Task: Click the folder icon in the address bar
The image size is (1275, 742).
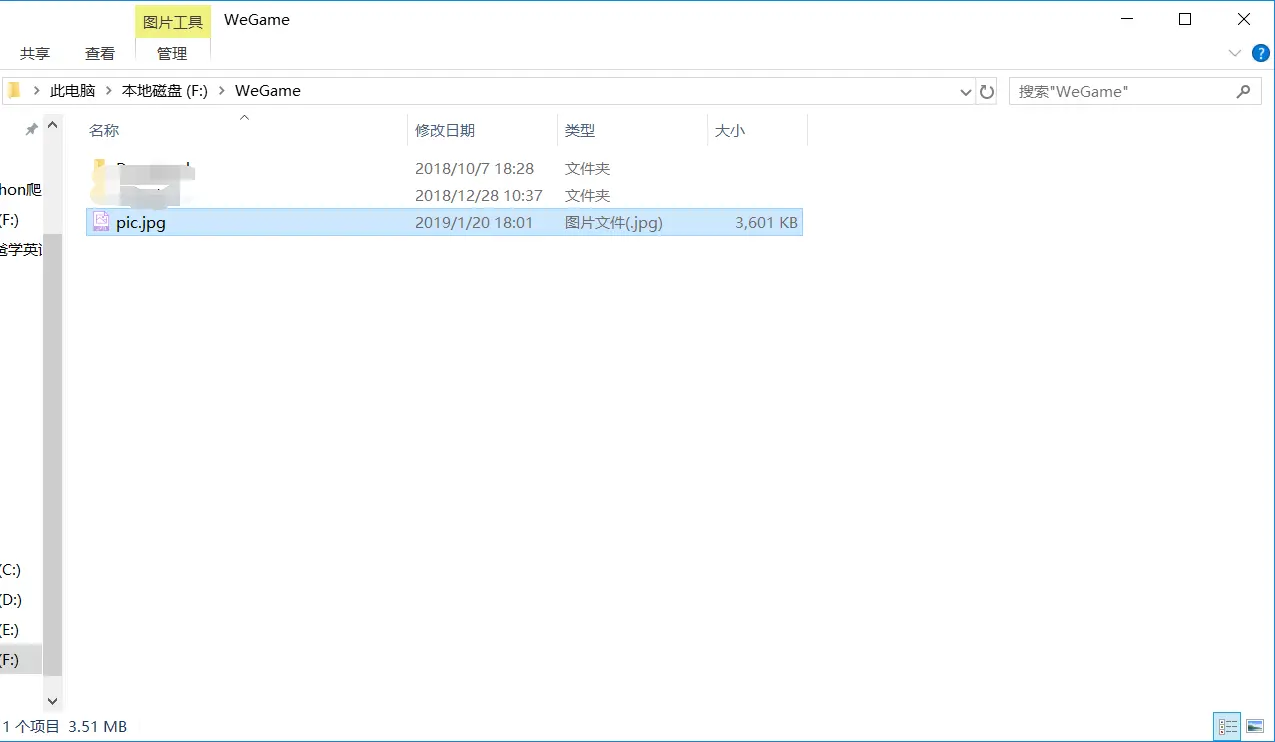Action: (14, 91)
